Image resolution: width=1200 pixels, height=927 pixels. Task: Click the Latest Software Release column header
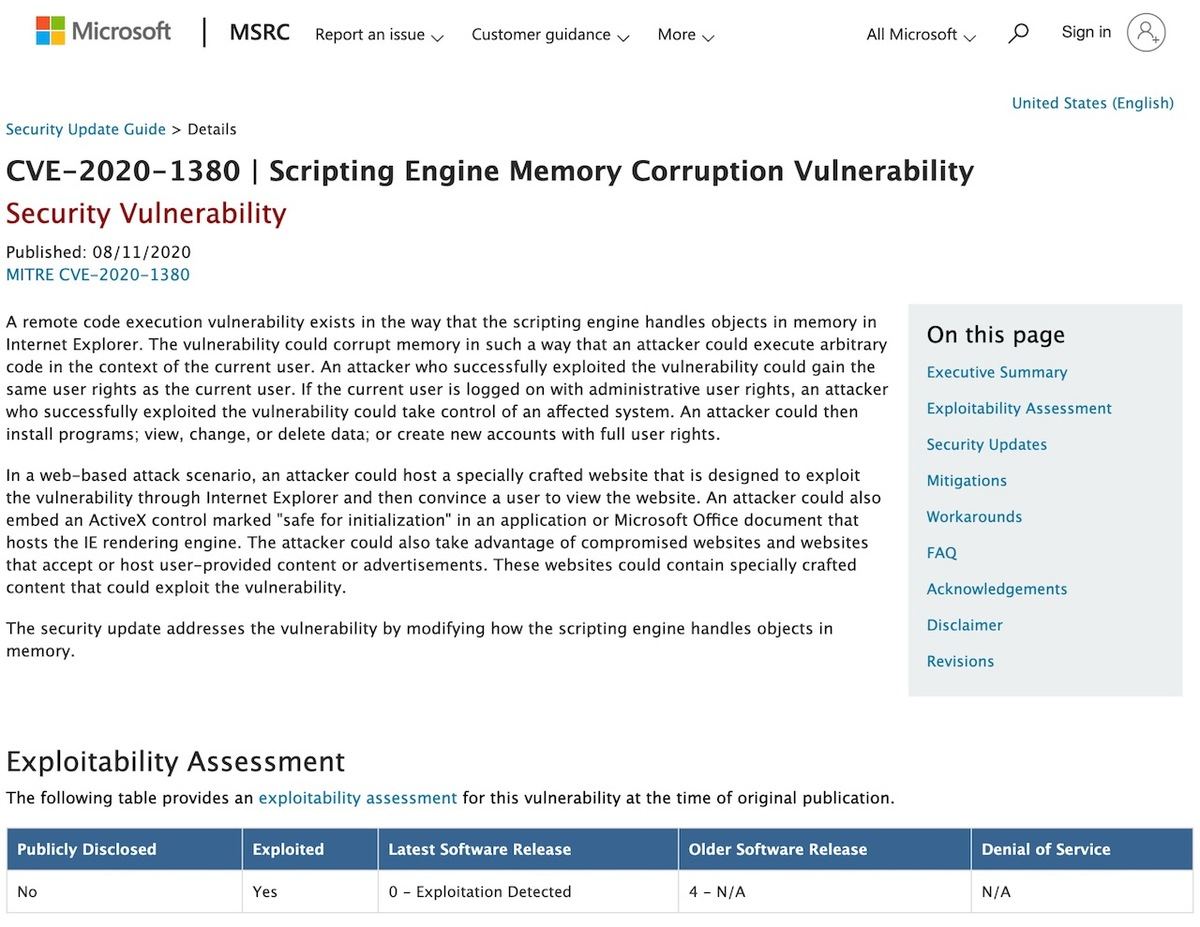tap(528, 849)
